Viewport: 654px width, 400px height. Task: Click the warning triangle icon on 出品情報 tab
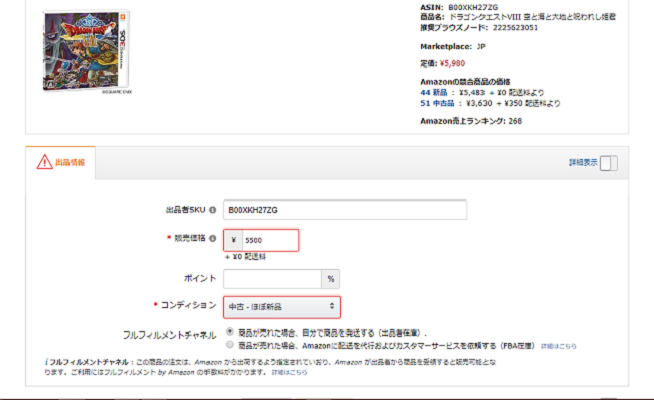44,162
